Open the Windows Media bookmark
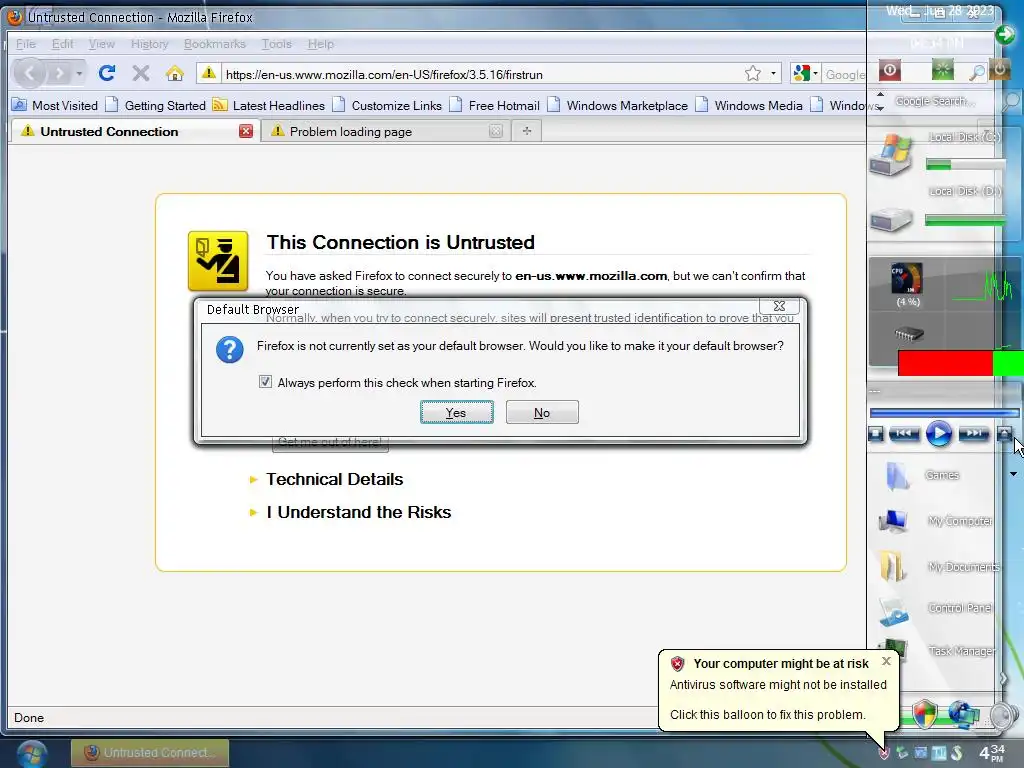1024x768 pixels. pyautogui.click(x=749, y=105)
